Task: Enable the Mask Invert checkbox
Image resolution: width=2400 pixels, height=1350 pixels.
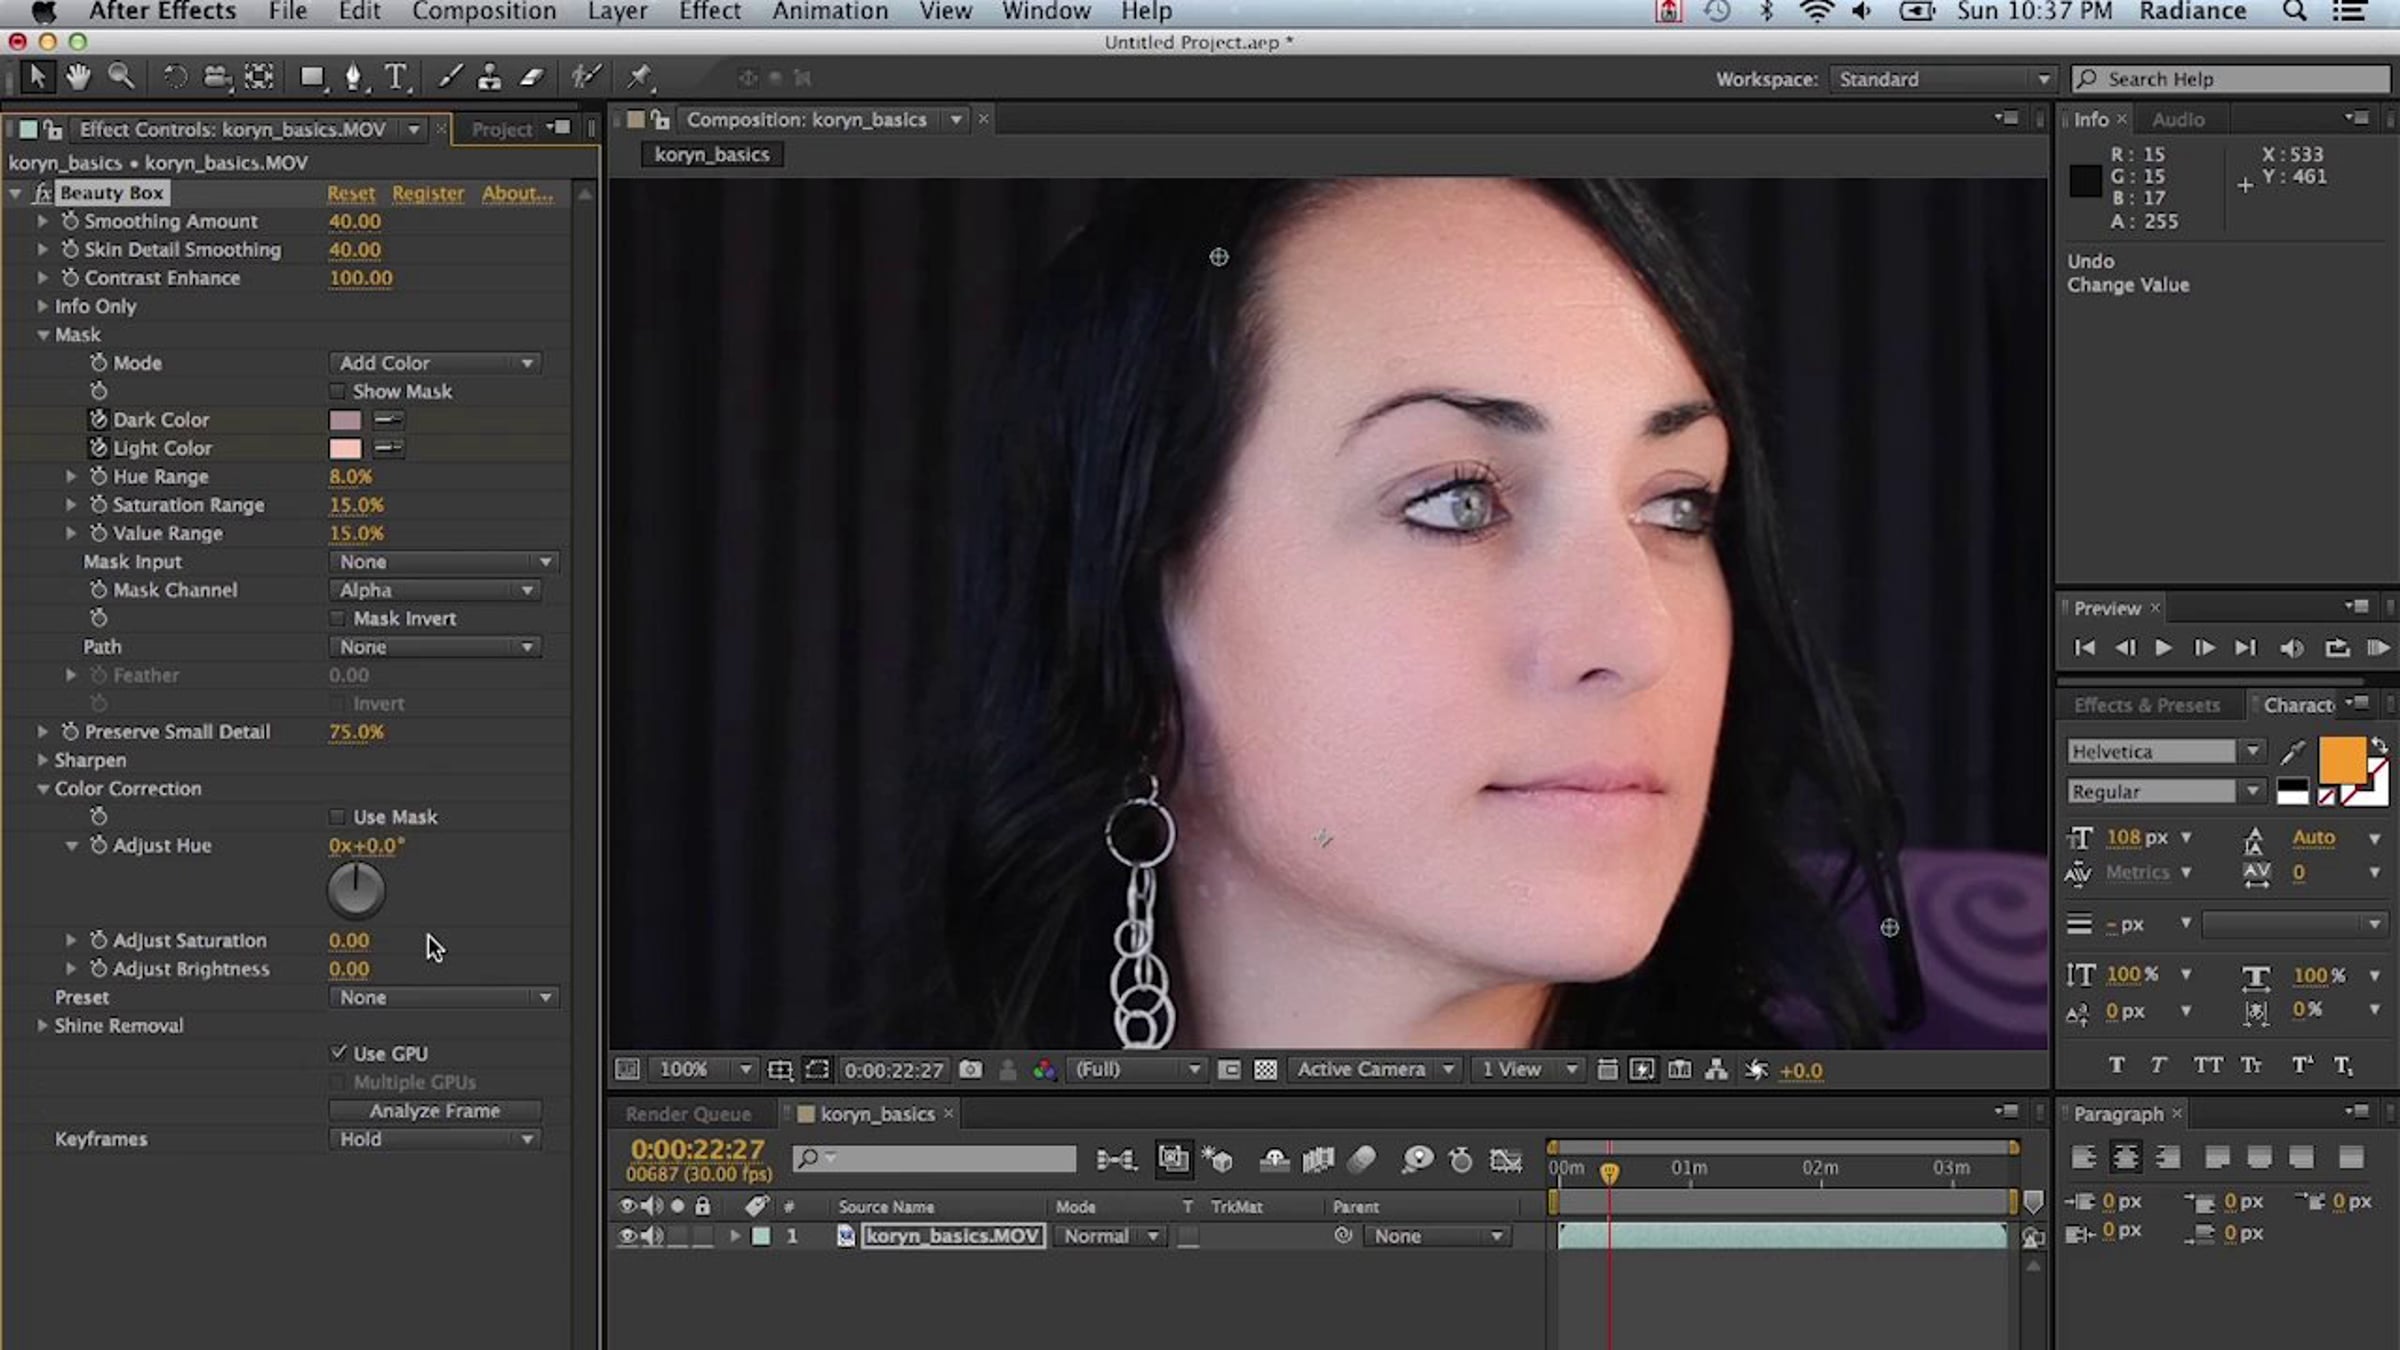Action: (x=337, y=618)
